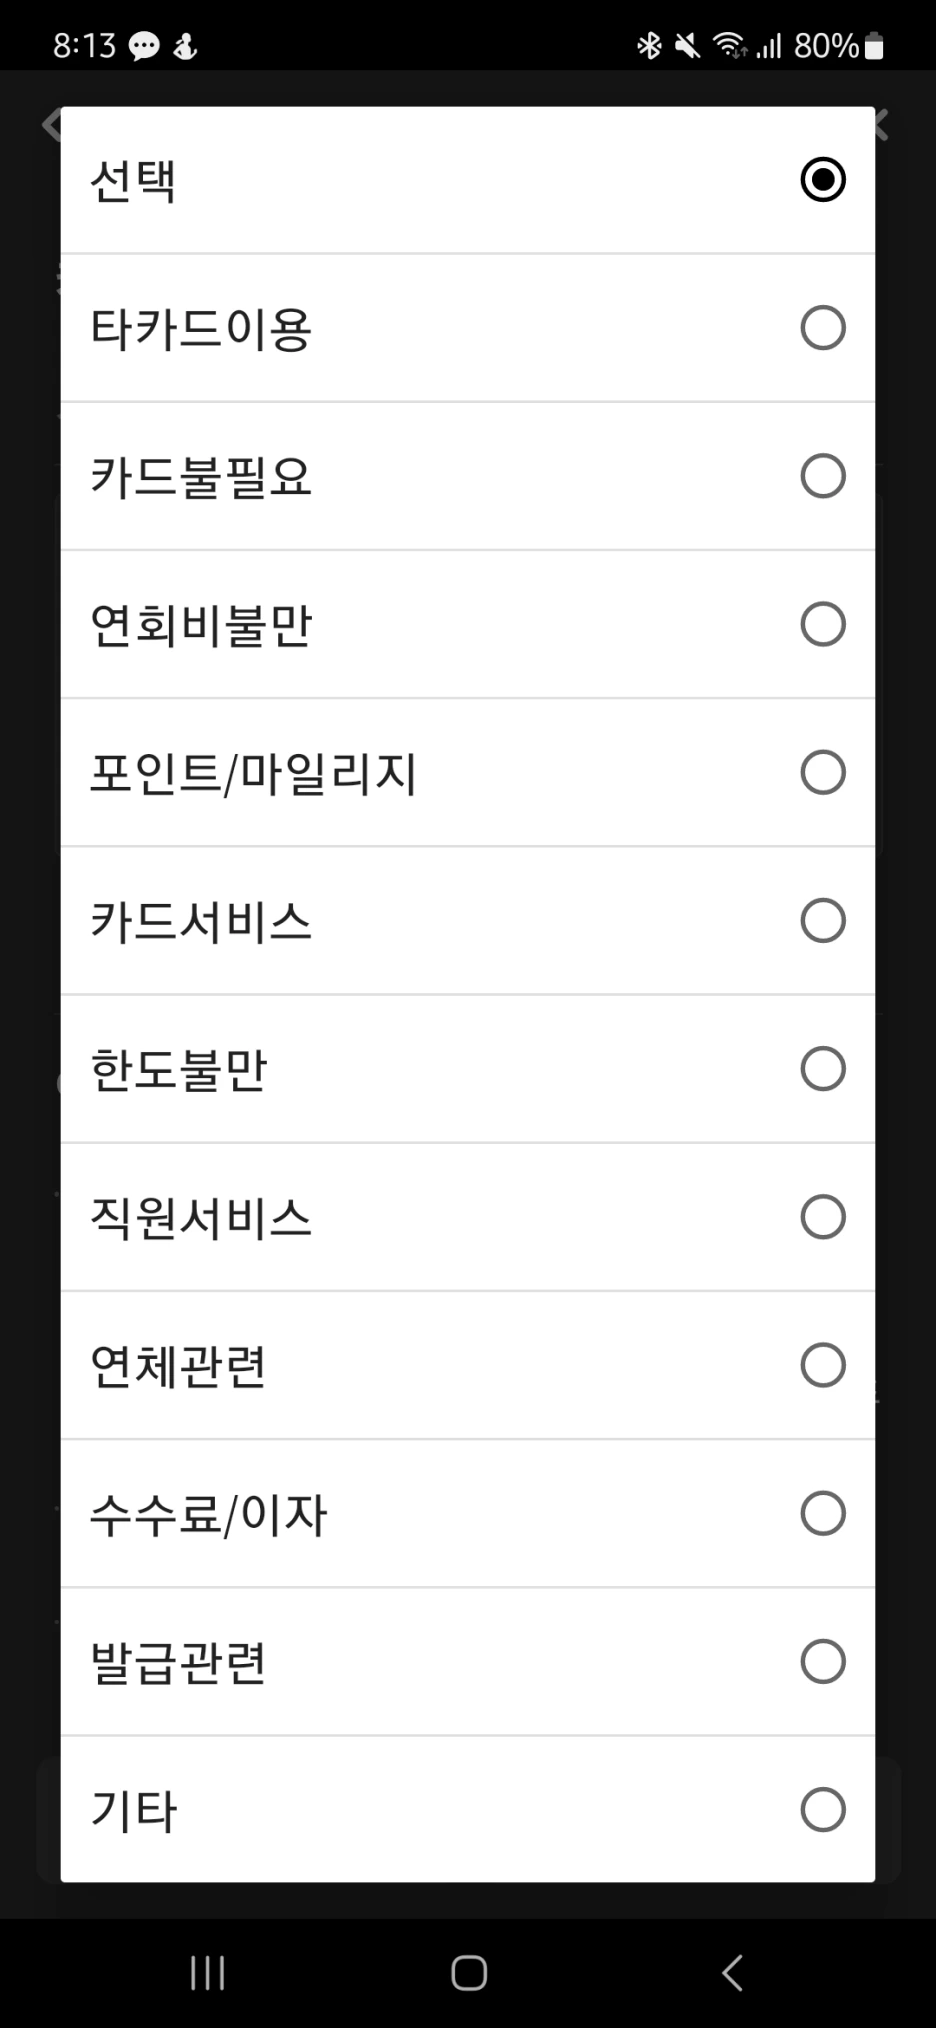Tap the Android home button
Viewport: 936px width, 2028px height.
click(x=469, y=1973)
